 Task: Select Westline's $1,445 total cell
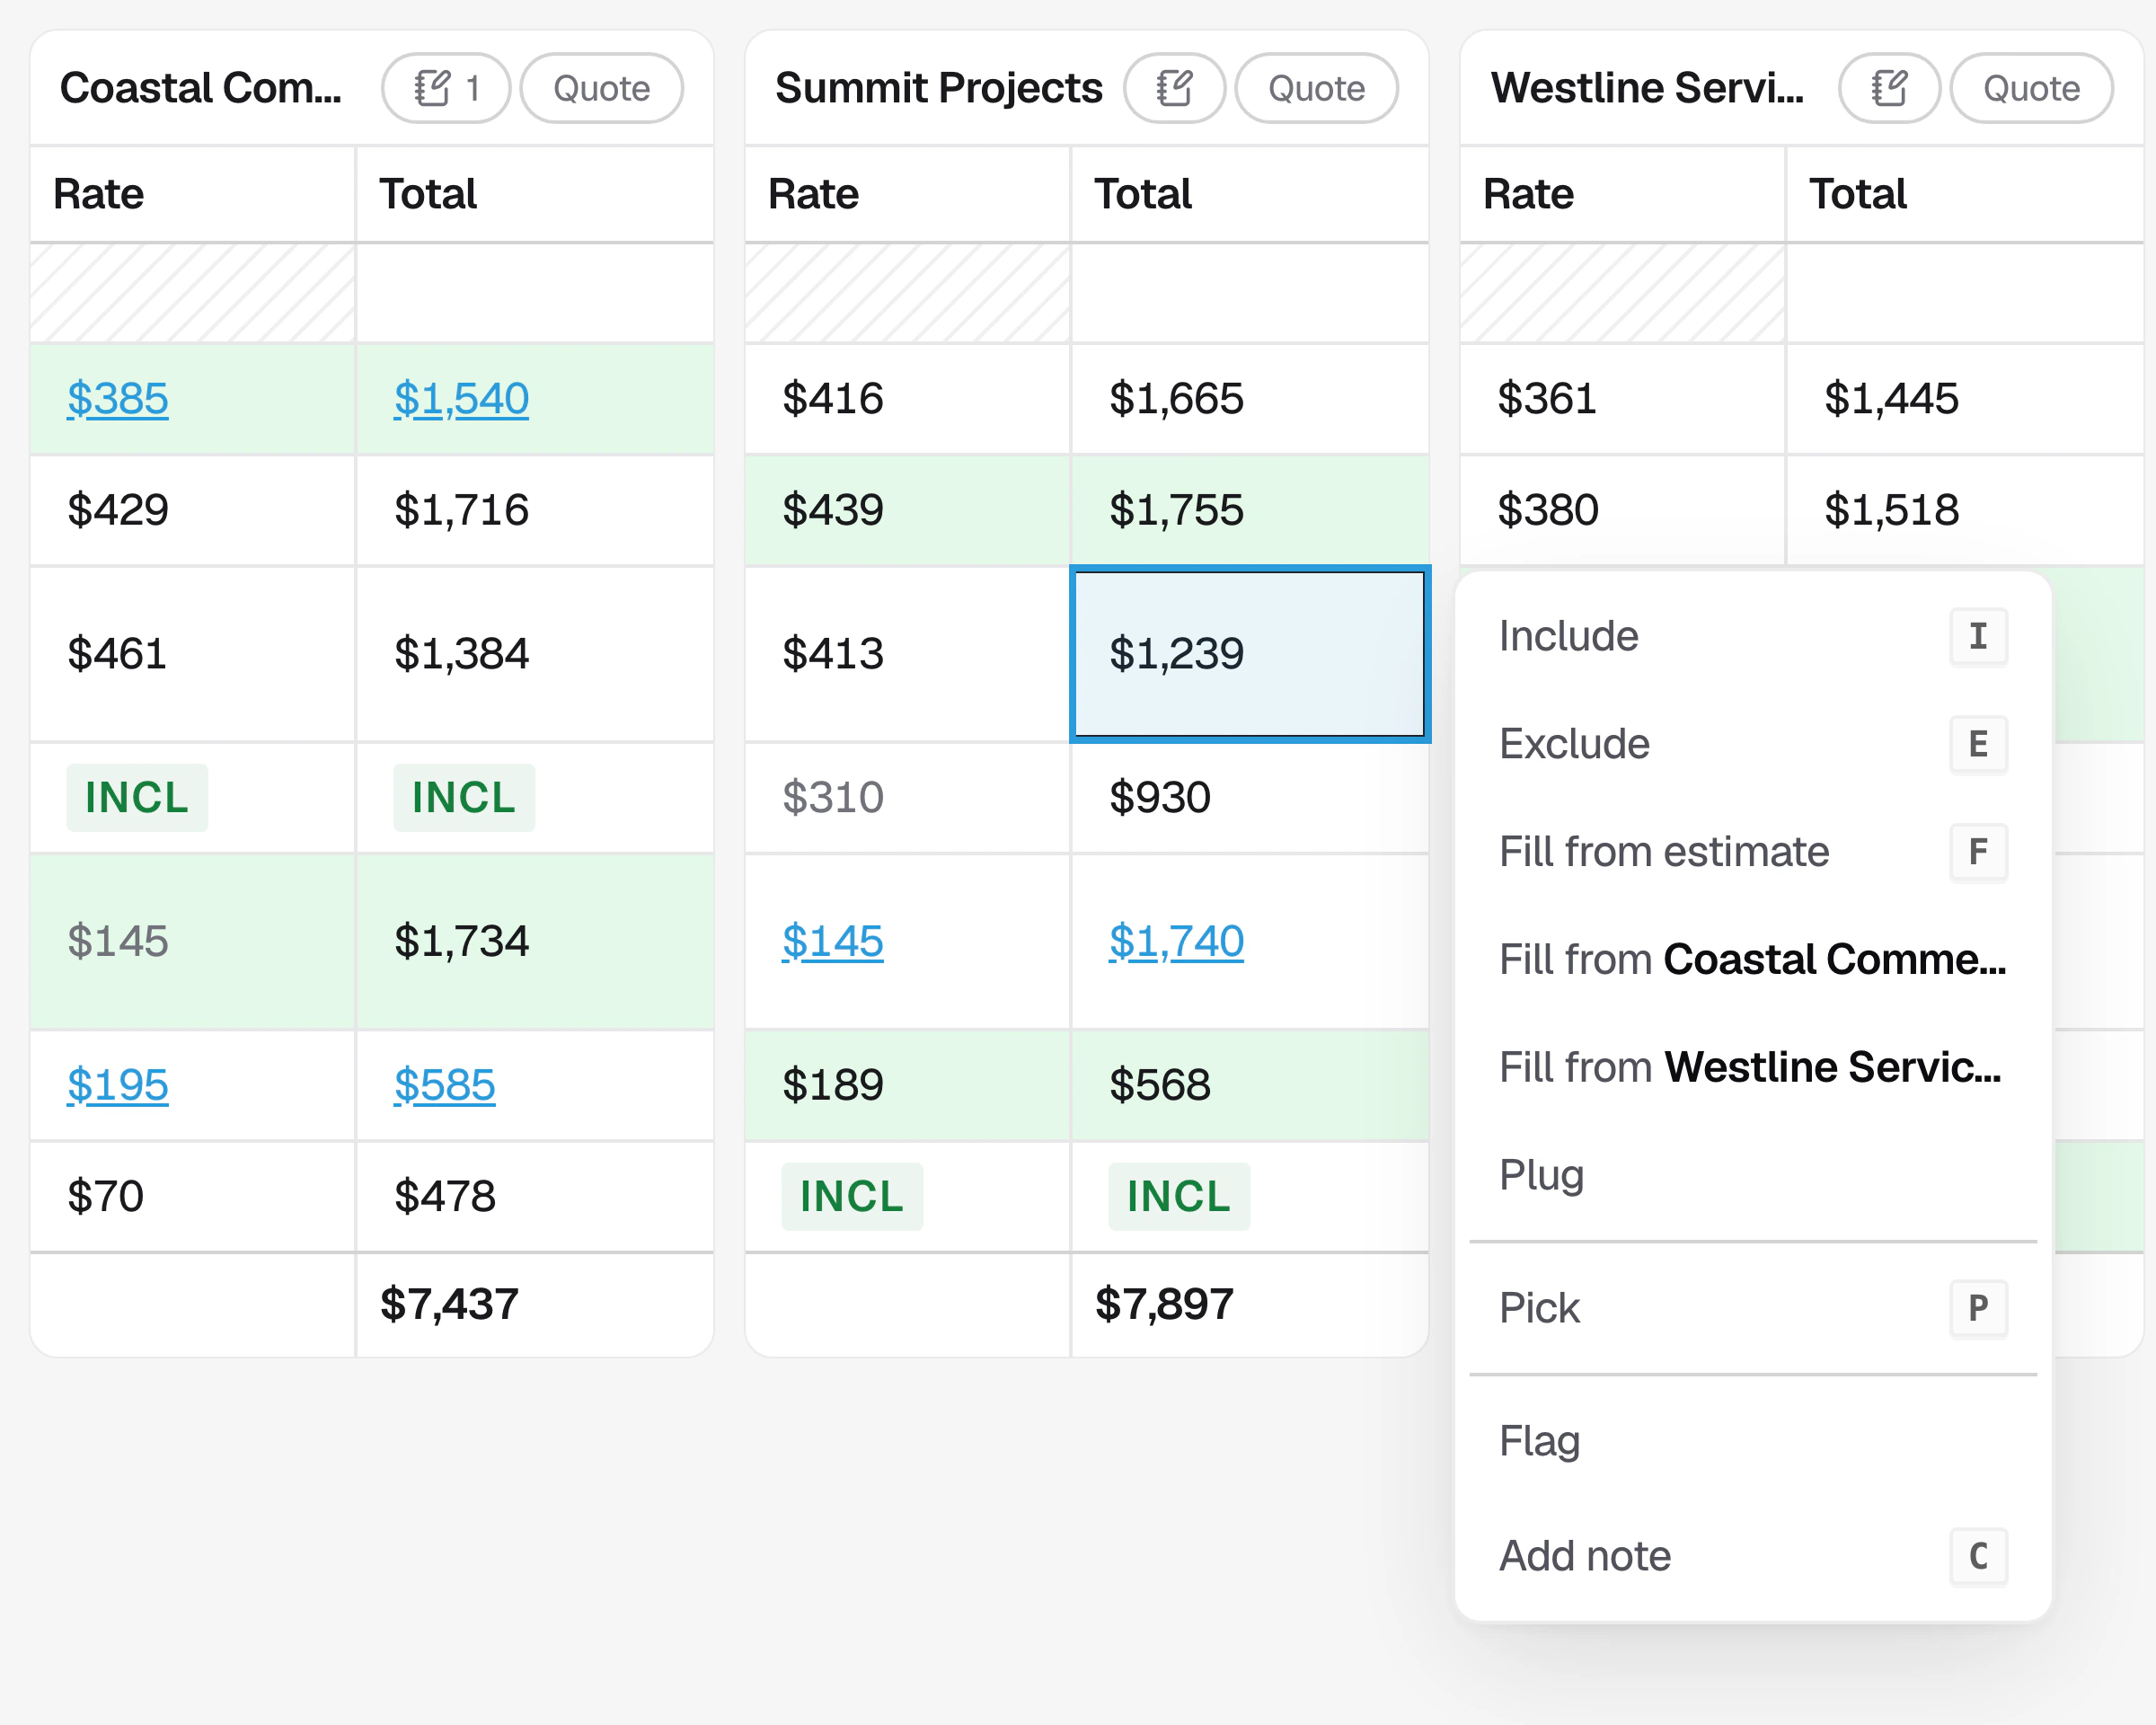(x=1965, y=399)
